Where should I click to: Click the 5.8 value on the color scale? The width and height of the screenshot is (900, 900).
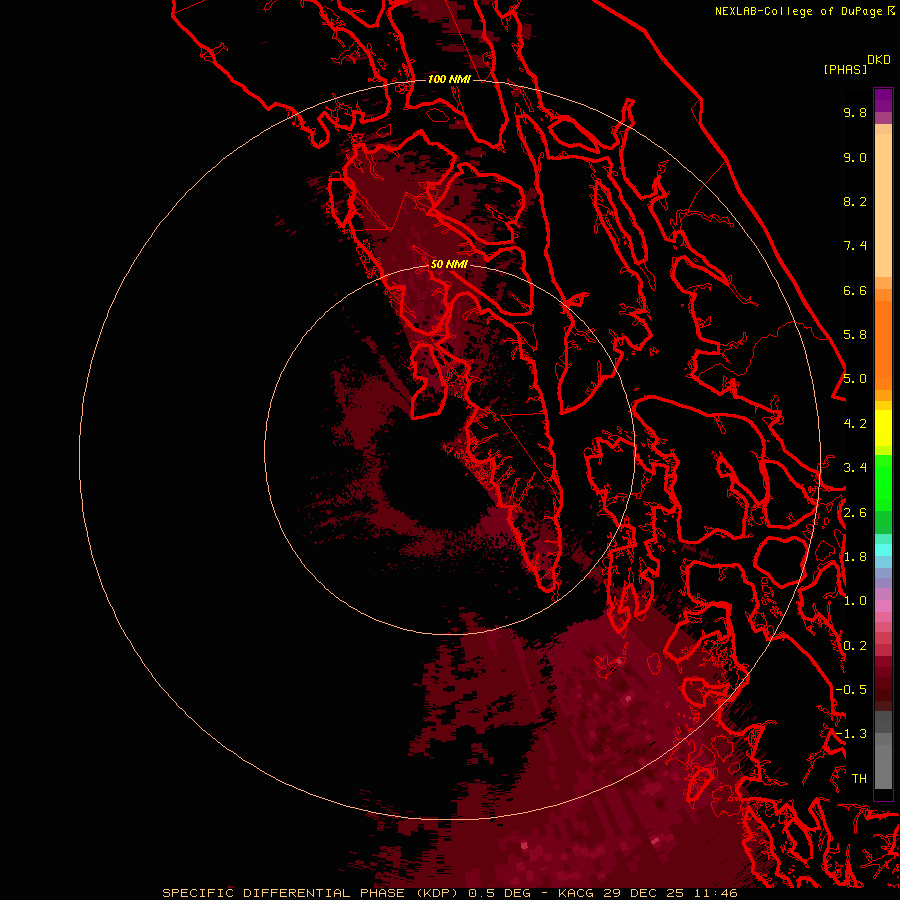pyautogui.click(x=855, y=335)
